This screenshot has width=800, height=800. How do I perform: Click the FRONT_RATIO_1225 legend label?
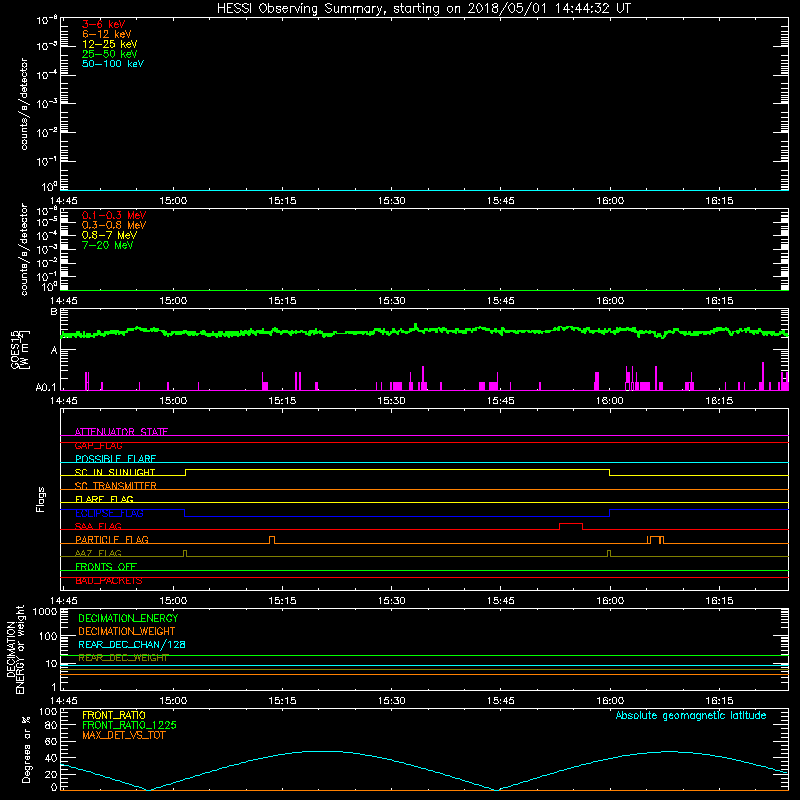coord(129,725)
